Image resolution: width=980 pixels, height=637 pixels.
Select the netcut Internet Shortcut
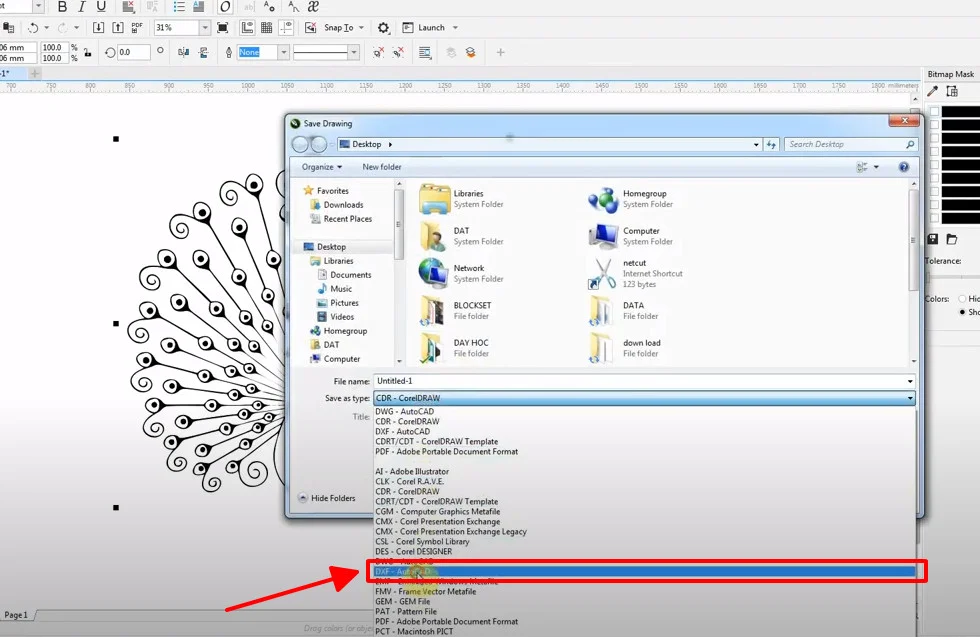point(636,274)
